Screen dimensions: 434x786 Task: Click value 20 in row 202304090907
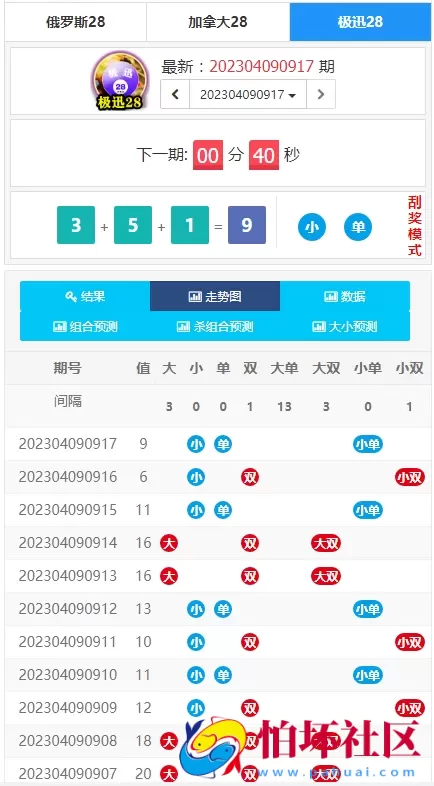coord(143,774)
